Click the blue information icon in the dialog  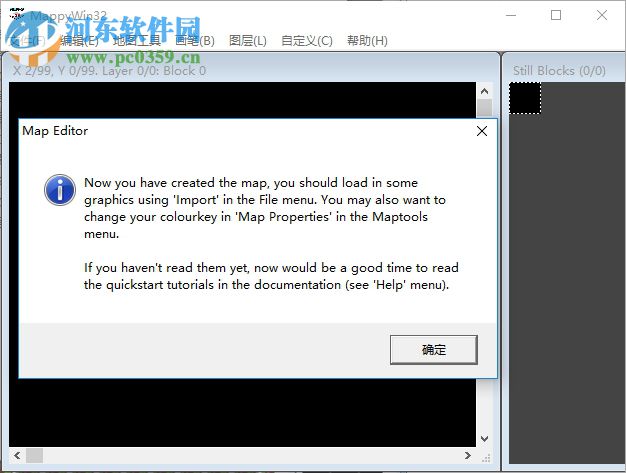[60, 190]
